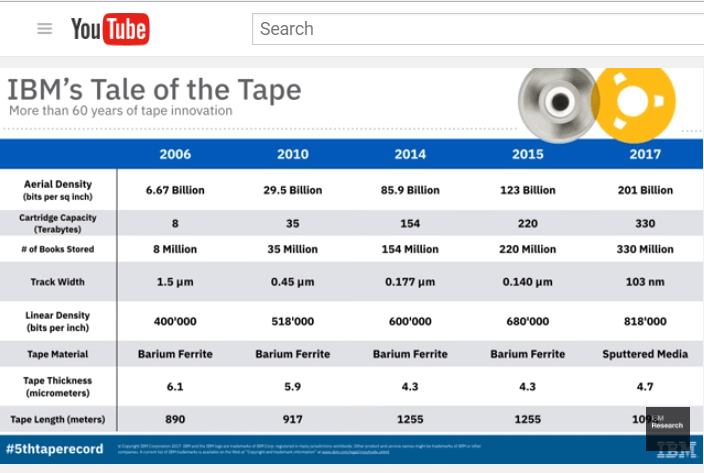Click the 2006 column header
Screen dimensions: 704x473
175,154
